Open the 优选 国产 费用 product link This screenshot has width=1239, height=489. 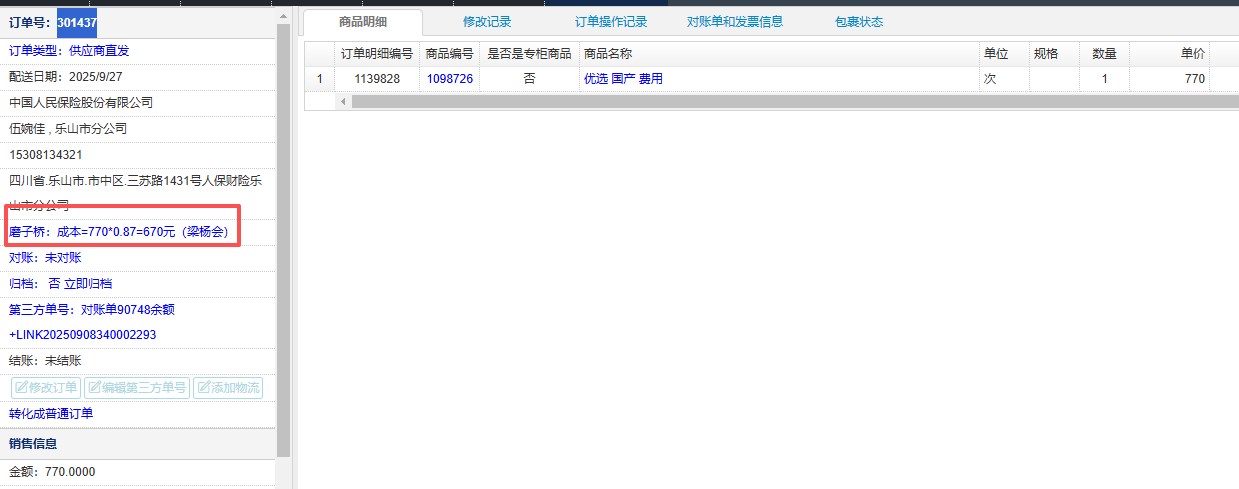tap(622, 79)
